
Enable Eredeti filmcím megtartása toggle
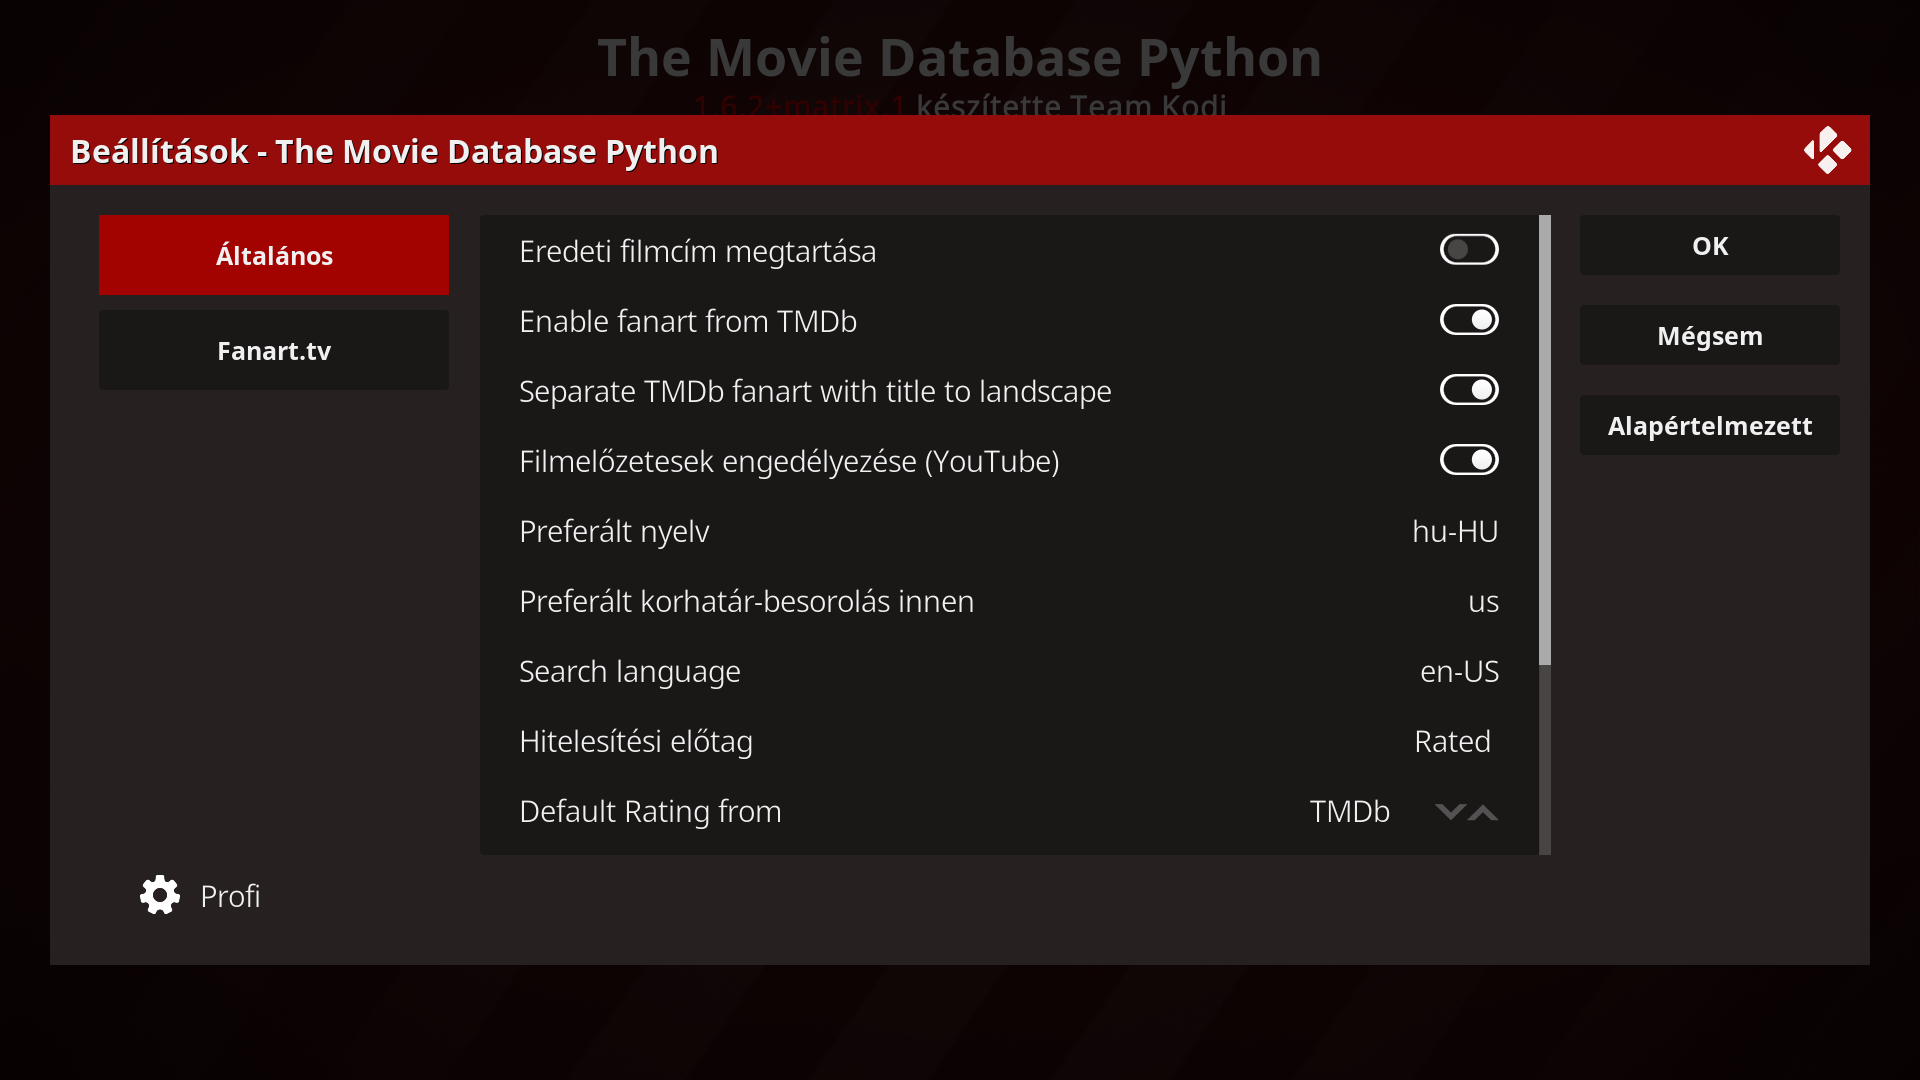(1468, 250)
